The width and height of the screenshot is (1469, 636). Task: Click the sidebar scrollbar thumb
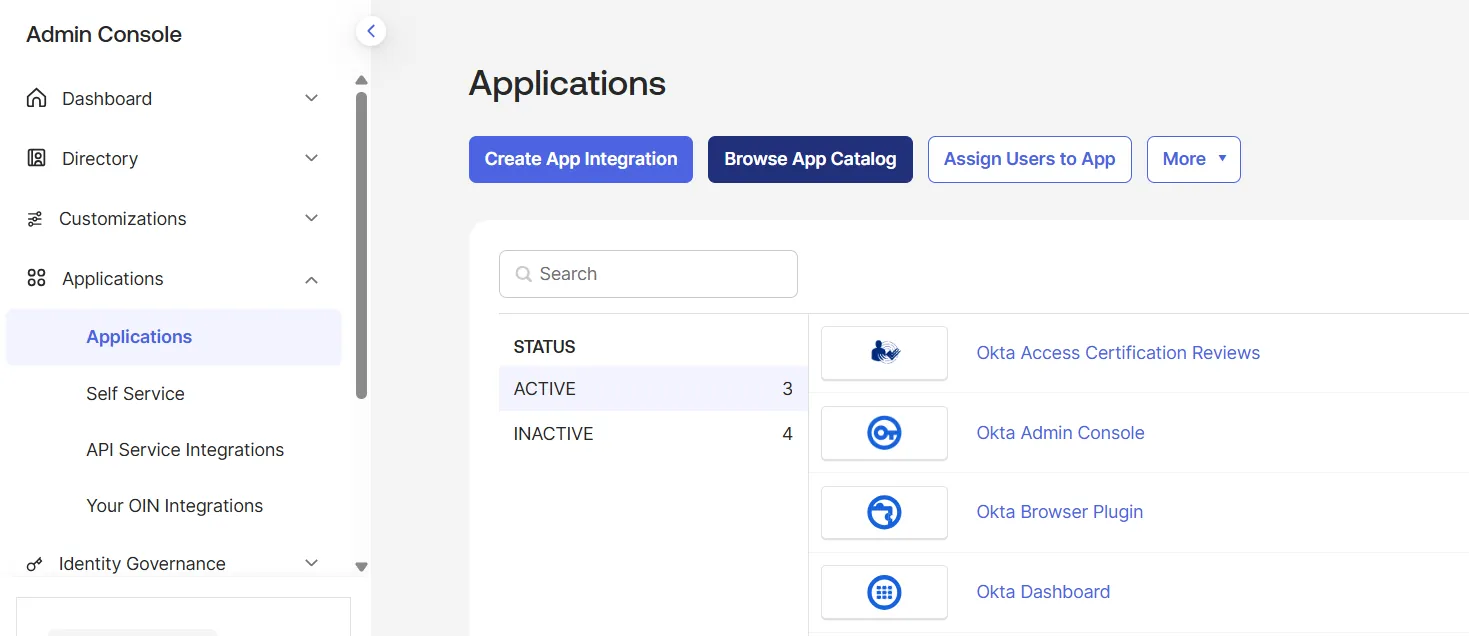pos(362,245)
